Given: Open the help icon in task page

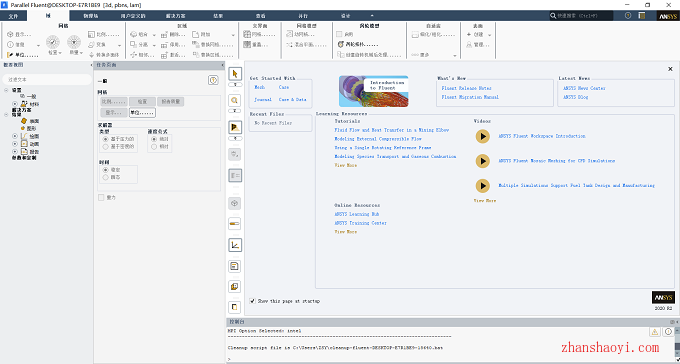Looking at the screenshot, I should 213,80.
